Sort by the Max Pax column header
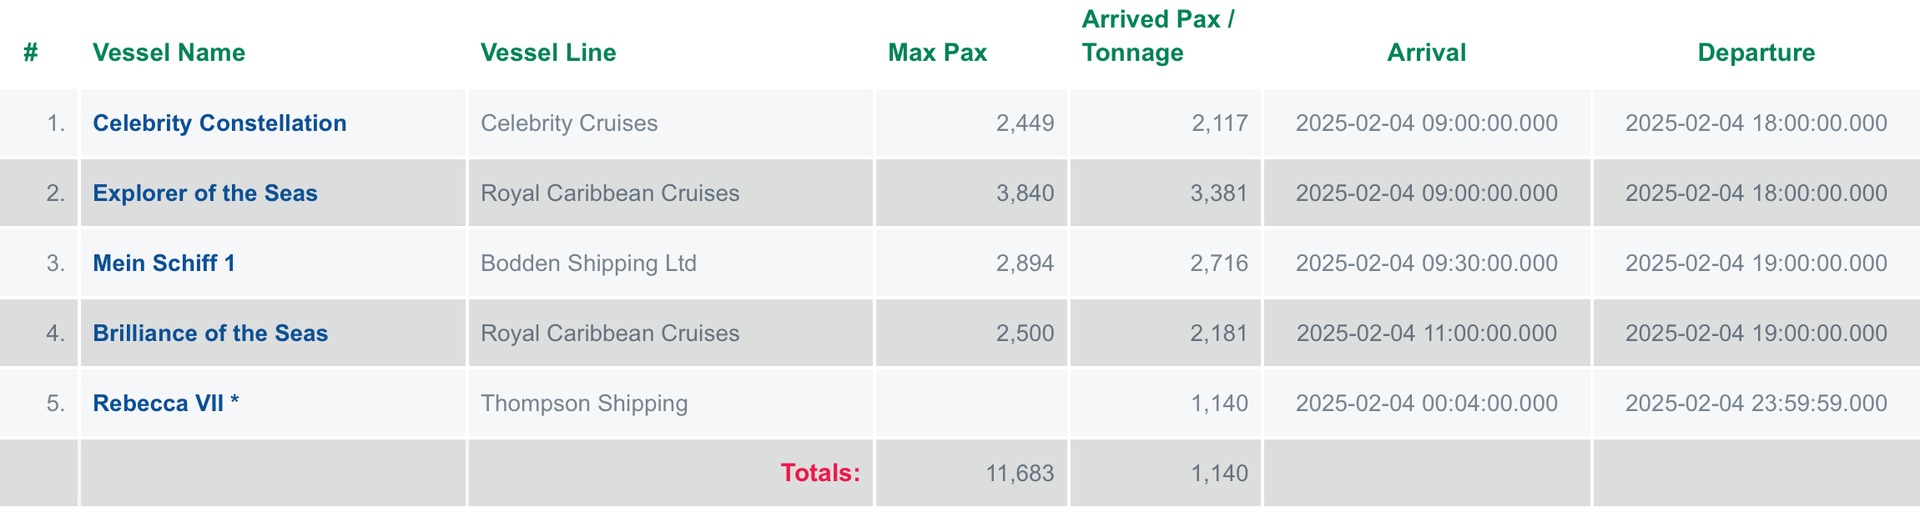 937,52
